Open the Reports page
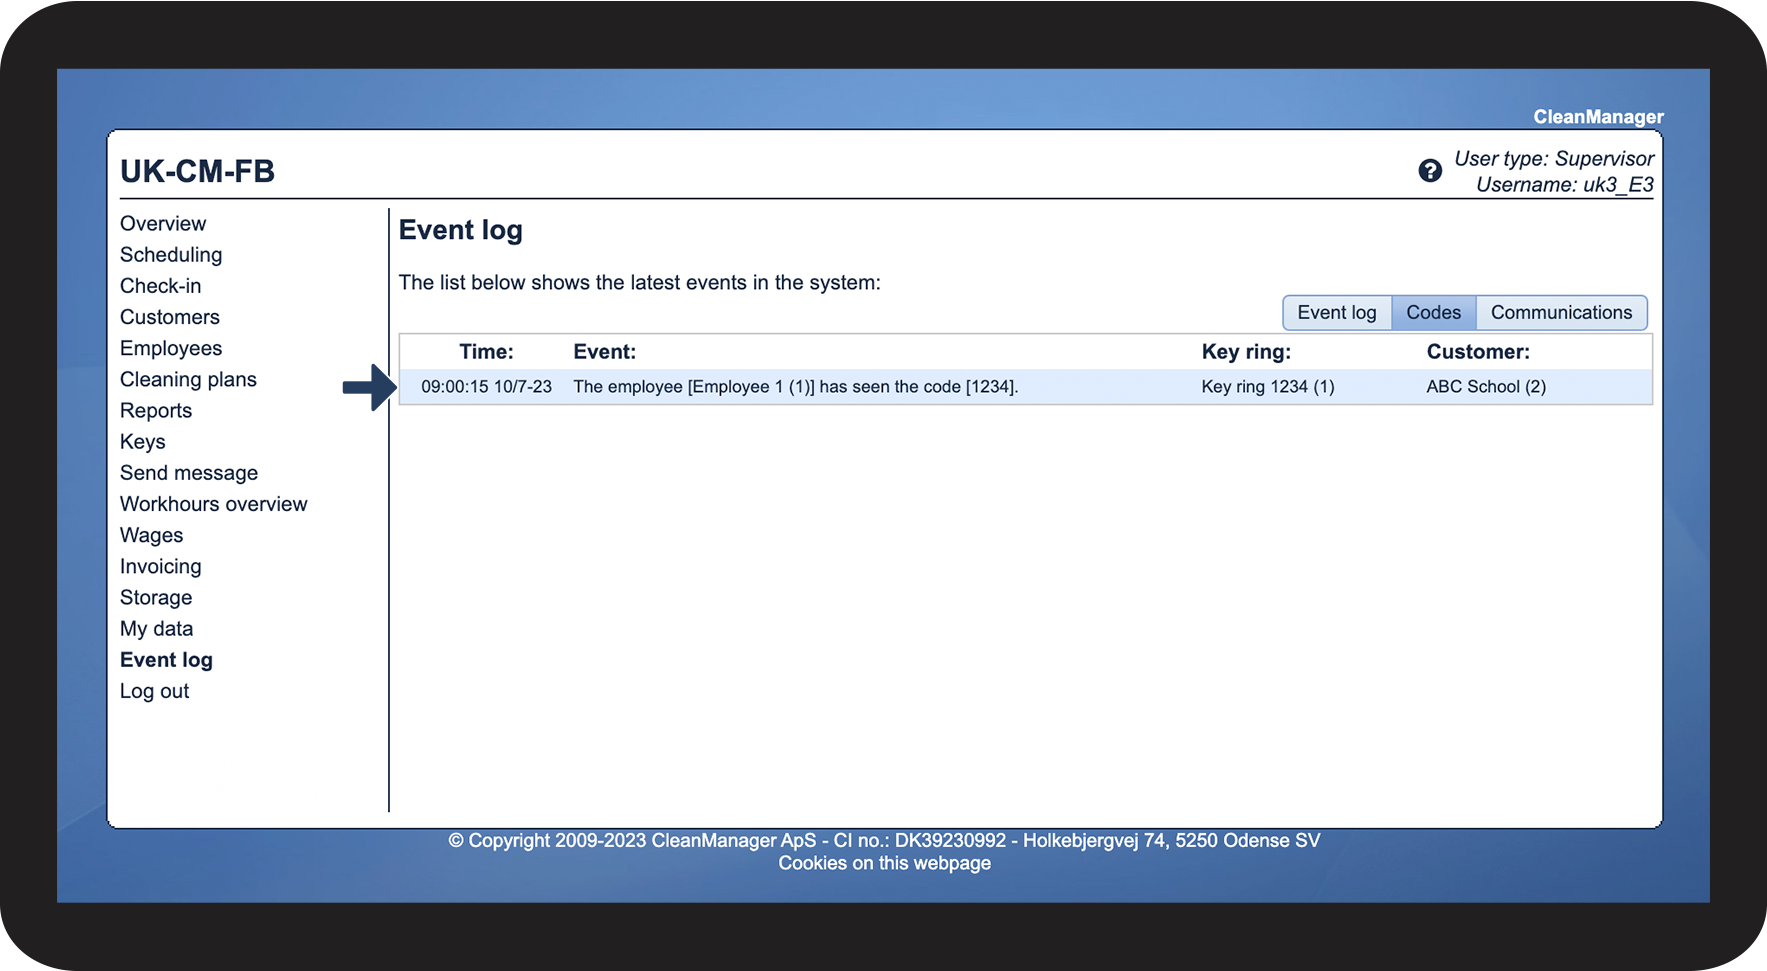 tap(156, 410)
